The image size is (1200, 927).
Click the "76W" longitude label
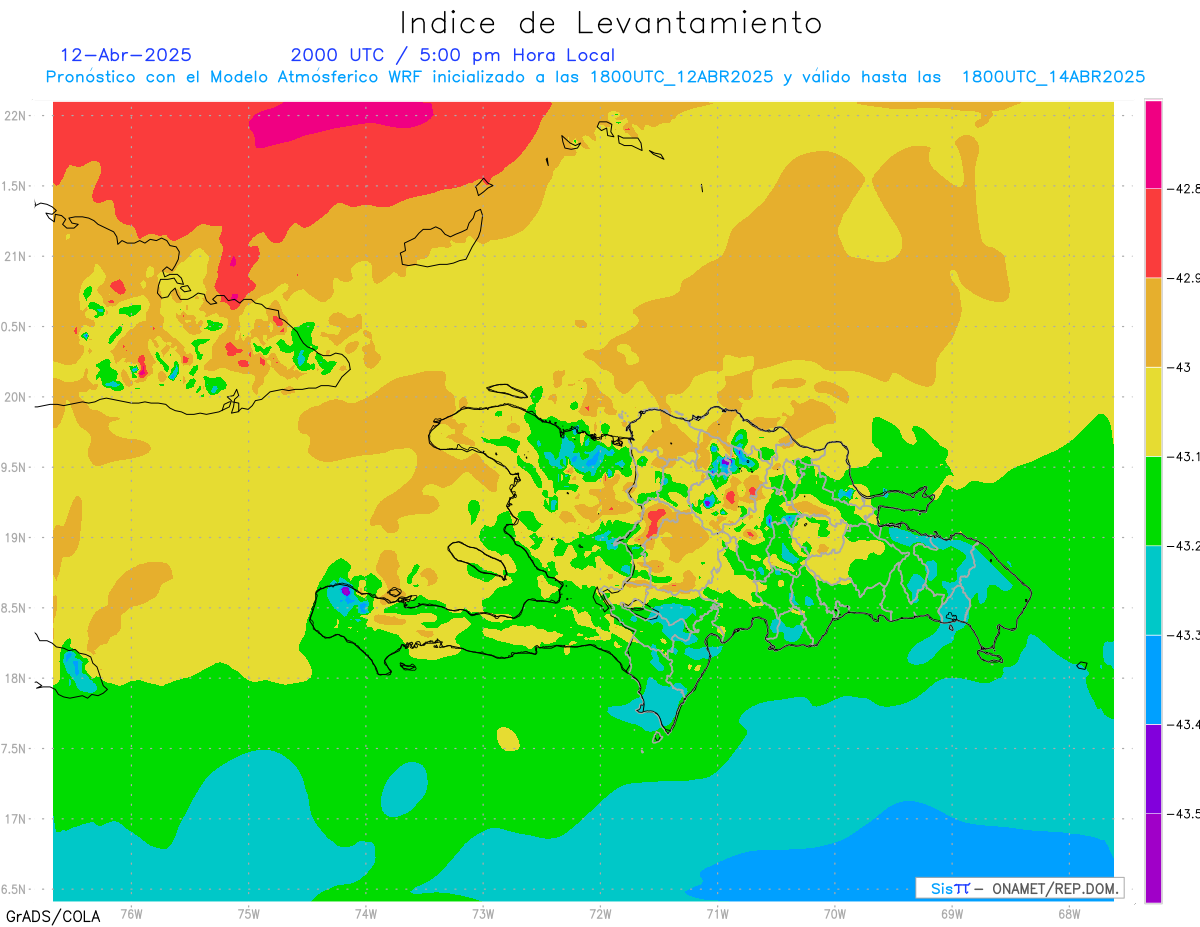(x=131, y=914)
